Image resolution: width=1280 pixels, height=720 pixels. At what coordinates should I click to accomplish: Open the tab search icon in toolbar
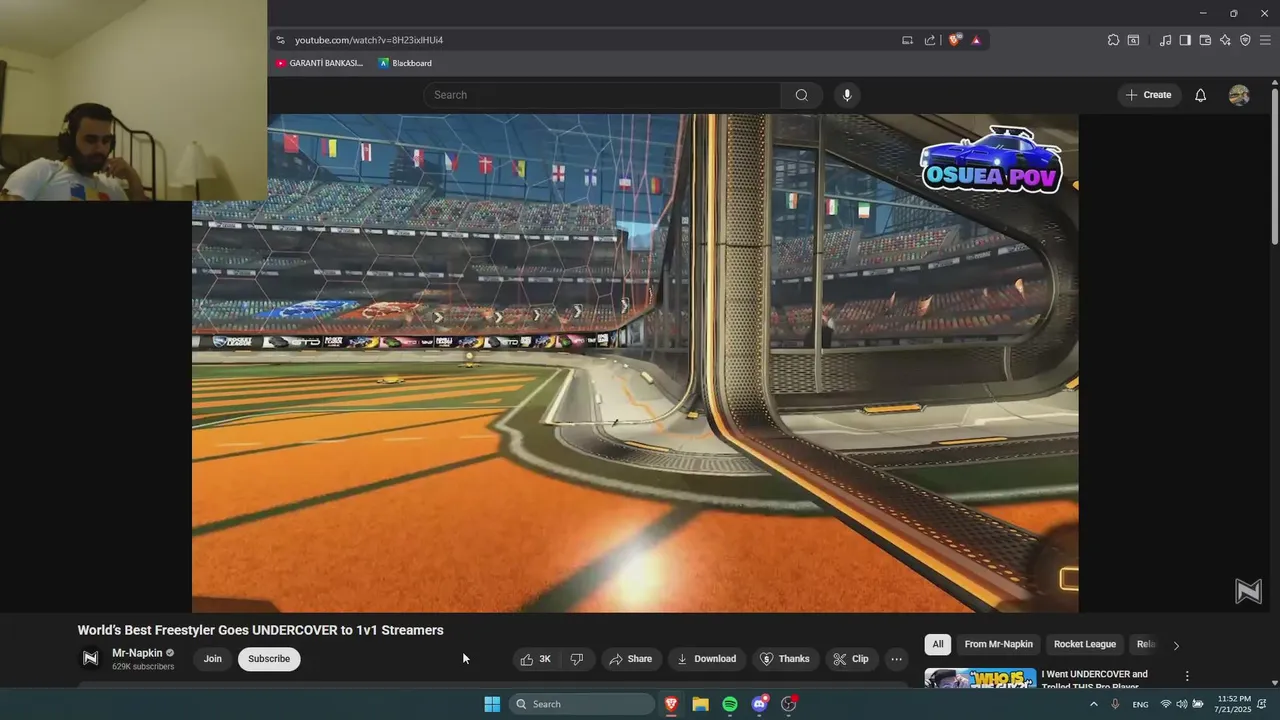coord(1133,40)
